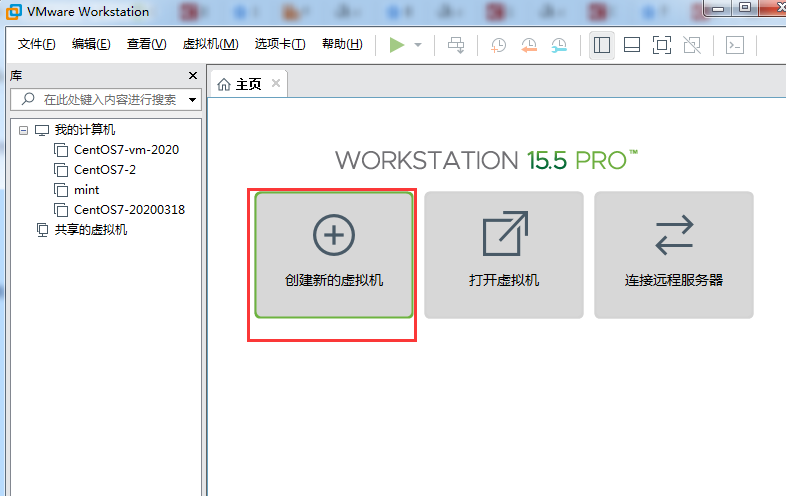
Task: Select the CentOS7-vm-2020 virtual machine
Action: (126, 150)
